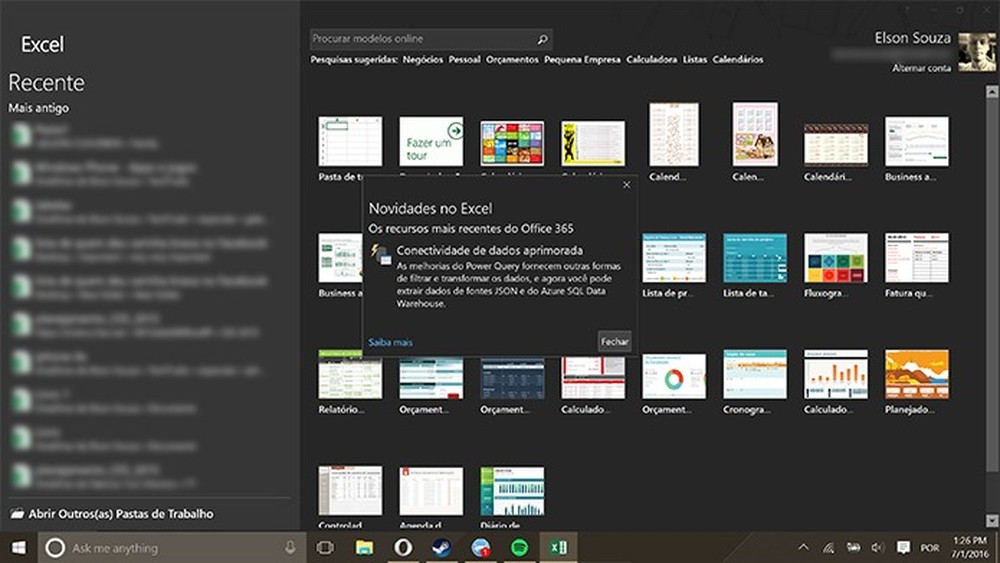Select the Calculadora suggested search
Screen dimensions: 1000x563
652,59
